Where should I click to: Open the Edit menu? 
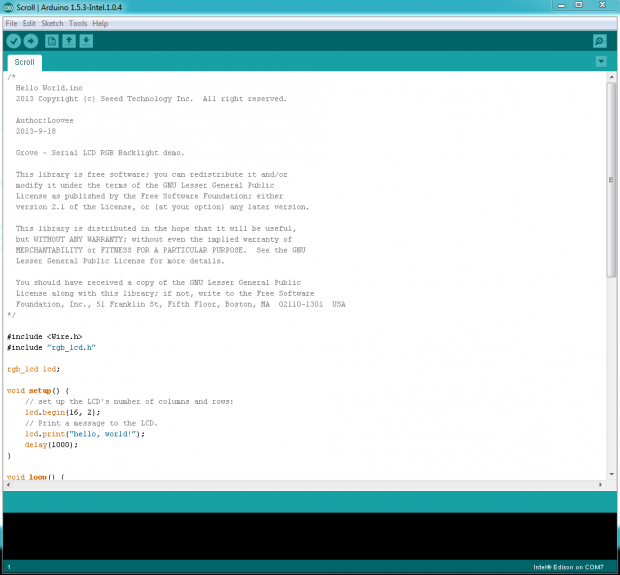click(x=29, y=23)
